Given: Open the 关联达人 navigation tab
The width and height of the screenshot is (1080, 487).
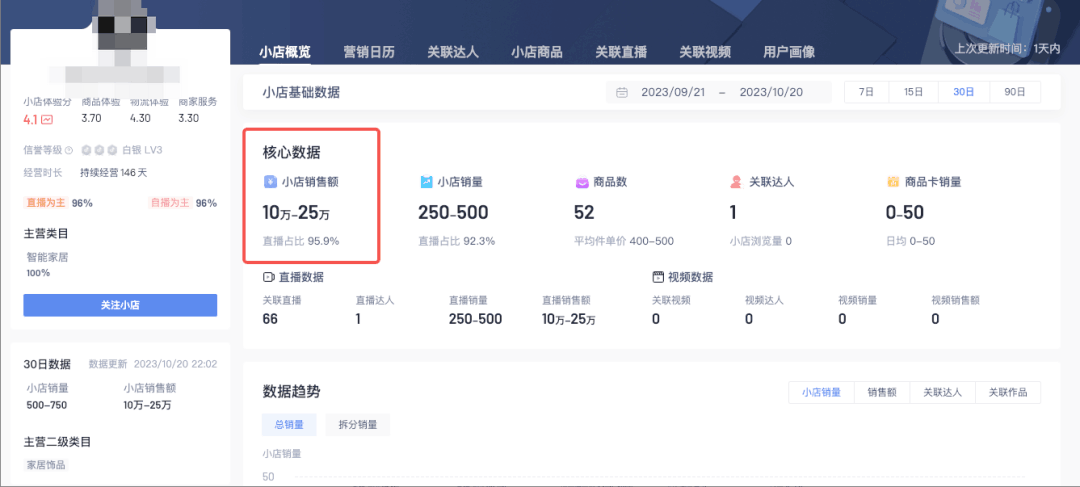Looking at the screenshot, I should click(x=453, y=52).
